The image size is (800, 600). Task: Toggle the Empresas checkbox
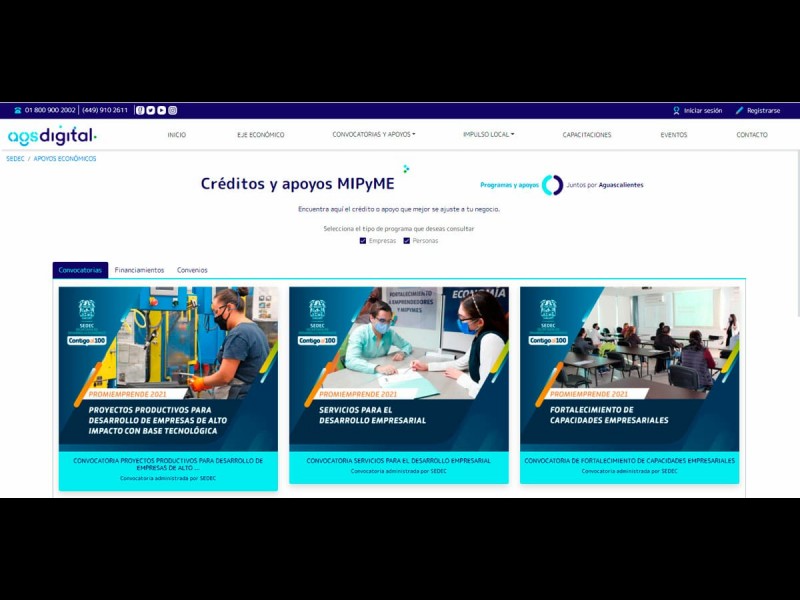click(x=362, y=241)
